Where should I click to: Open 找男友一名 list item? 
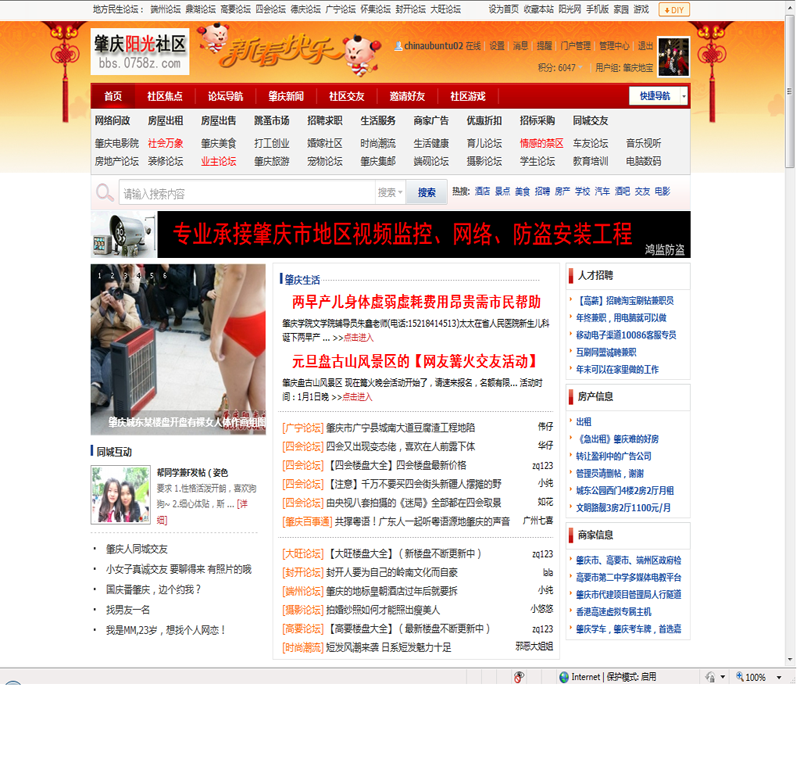128,610
